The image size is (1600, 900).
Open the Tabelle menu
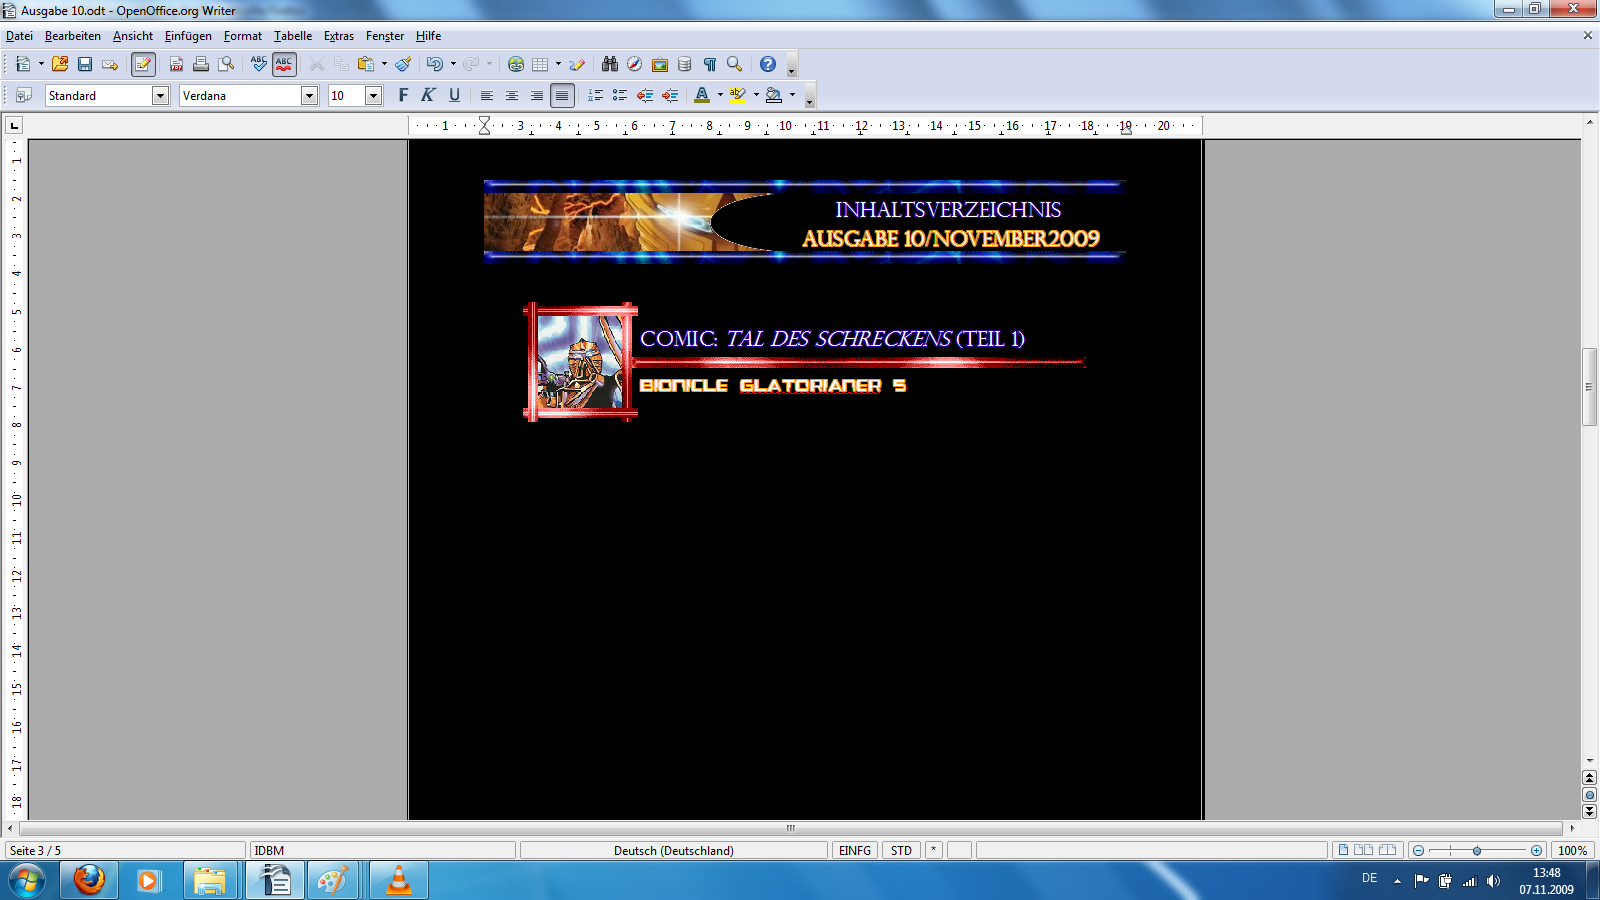291,36
